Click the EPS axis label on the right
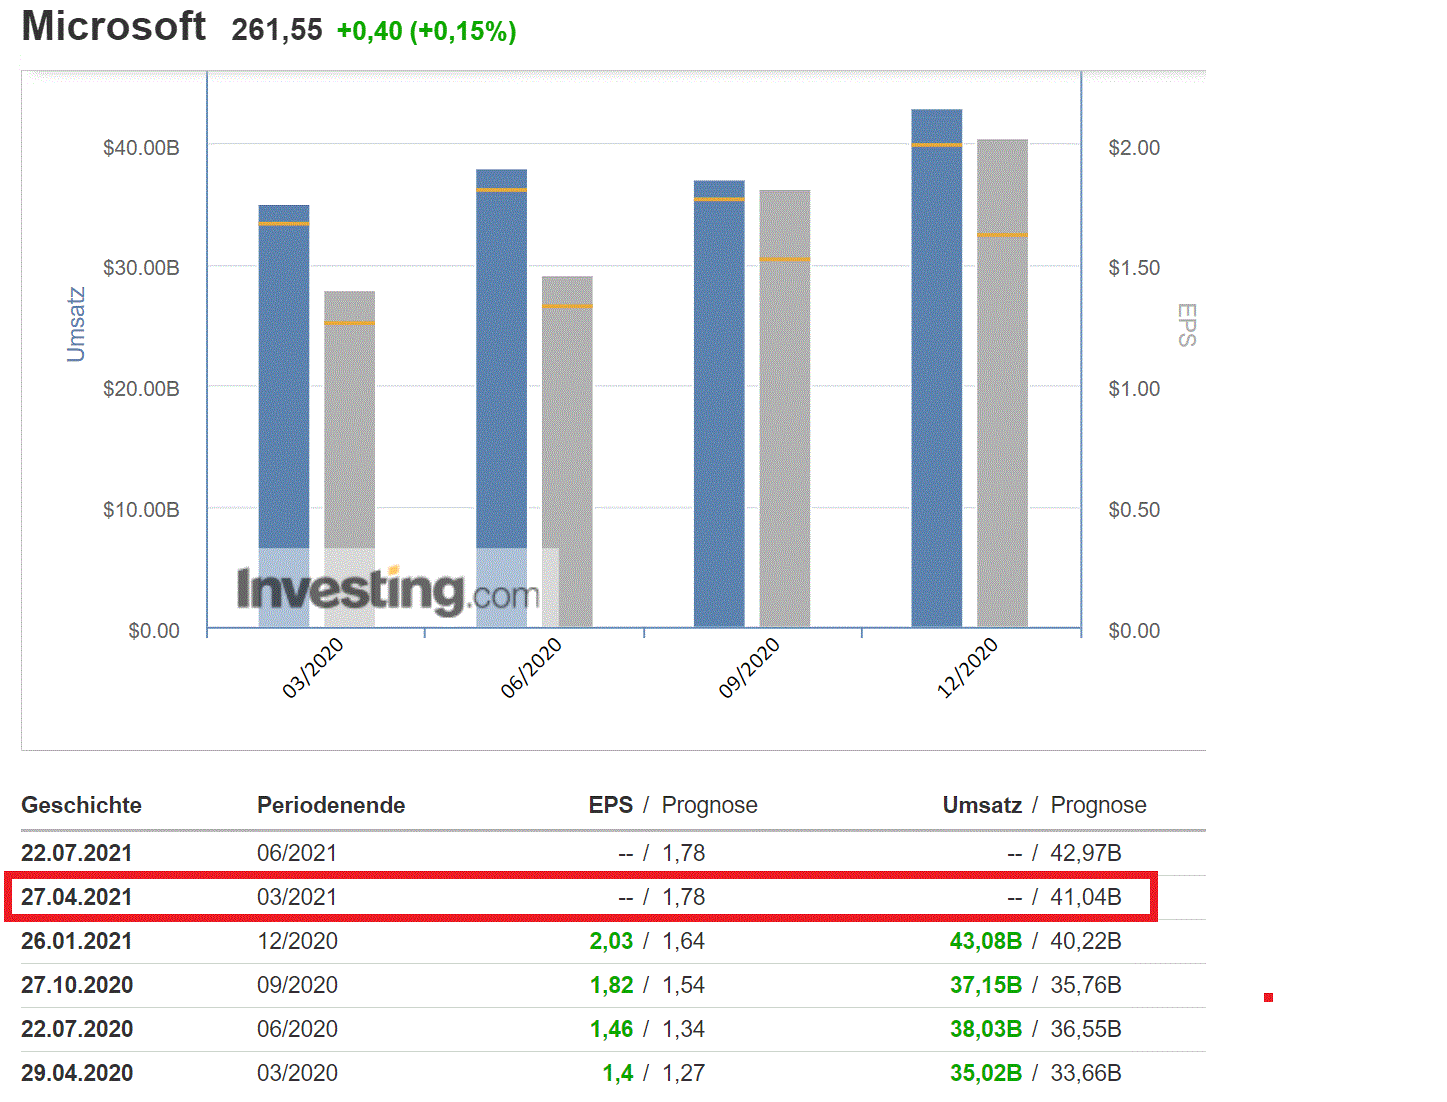 pos(1186,322)
